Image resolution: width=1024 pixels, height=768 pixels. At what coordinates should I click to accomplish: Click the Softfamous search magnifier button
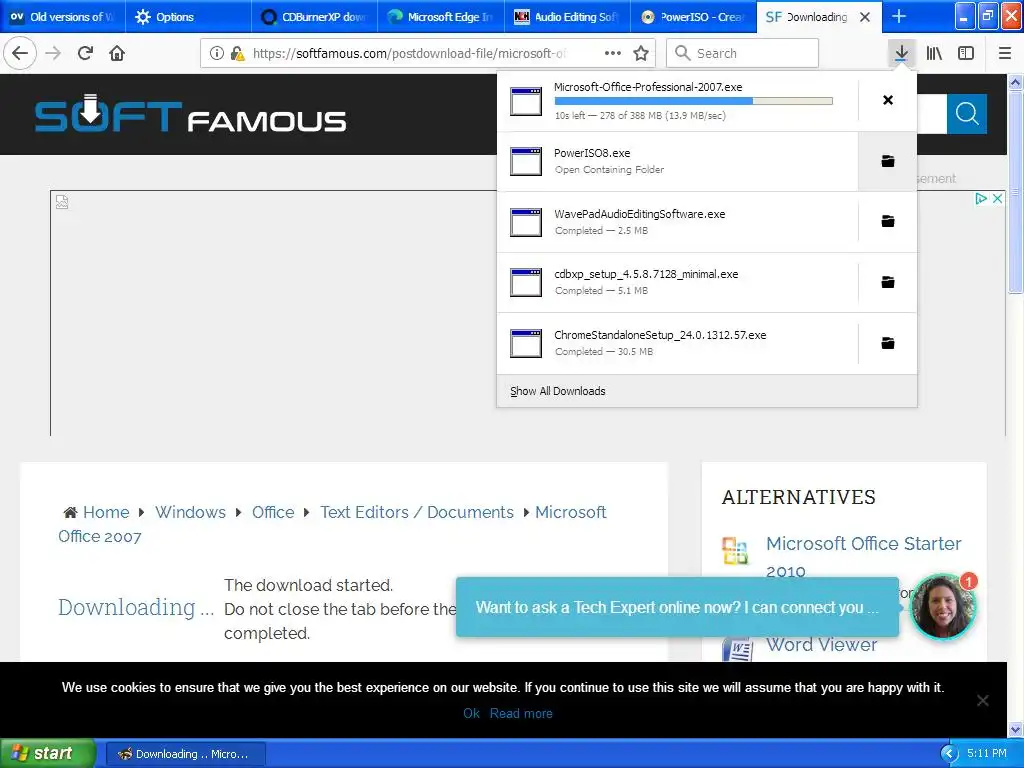point(967,114)
